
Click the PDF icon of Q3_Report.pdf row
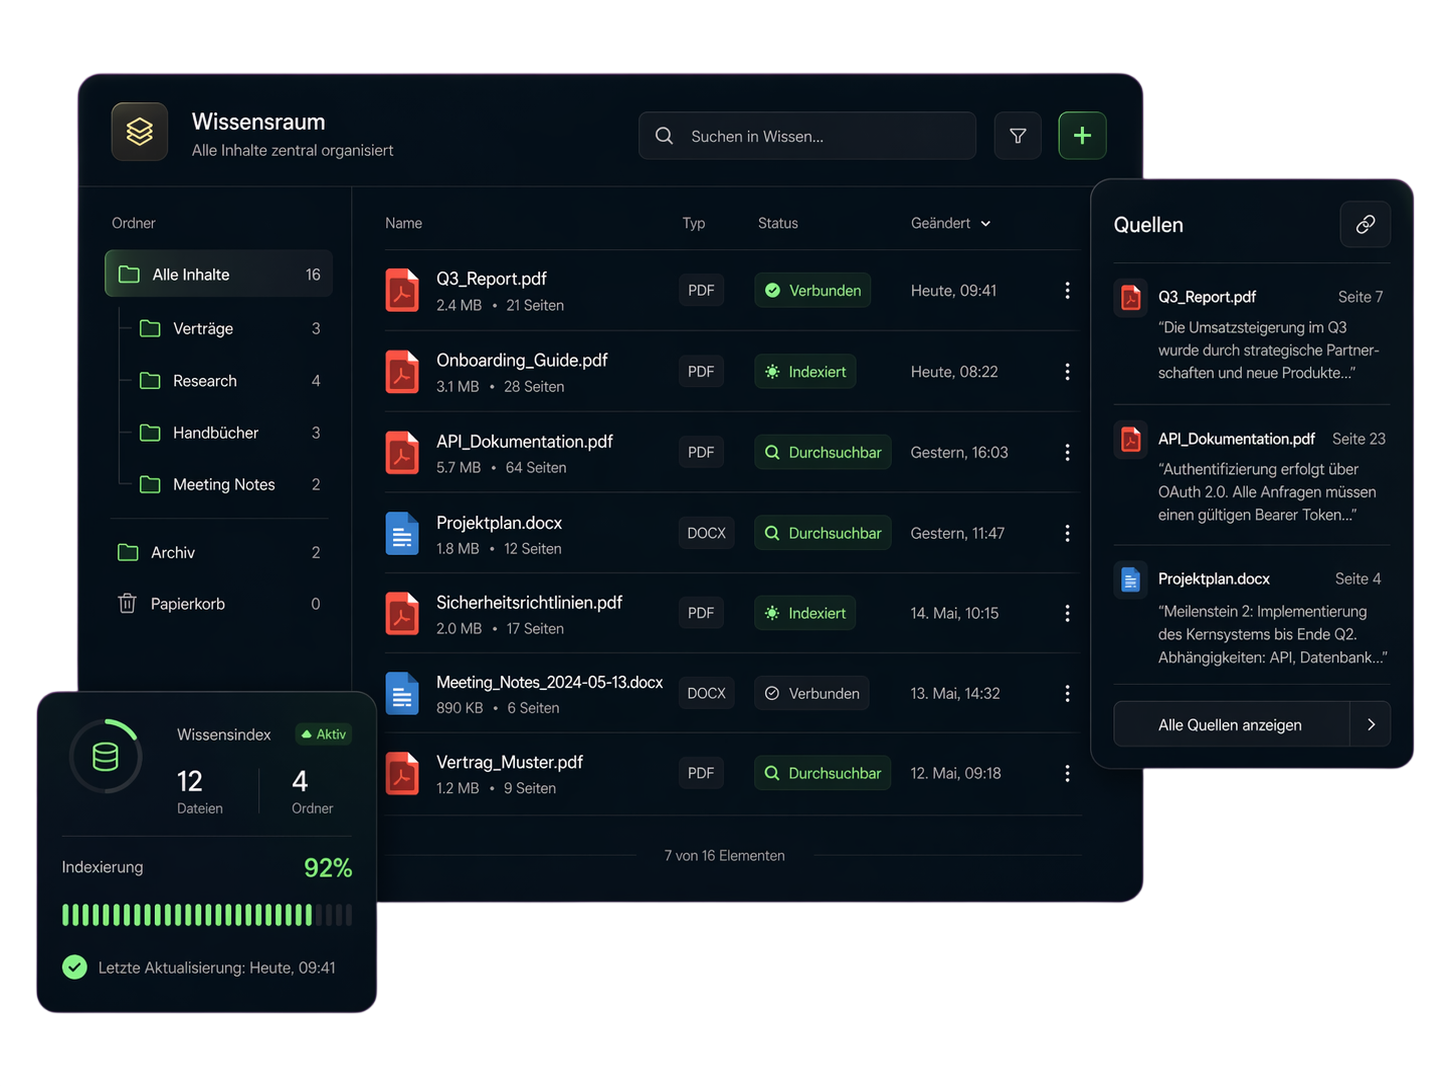402,291
